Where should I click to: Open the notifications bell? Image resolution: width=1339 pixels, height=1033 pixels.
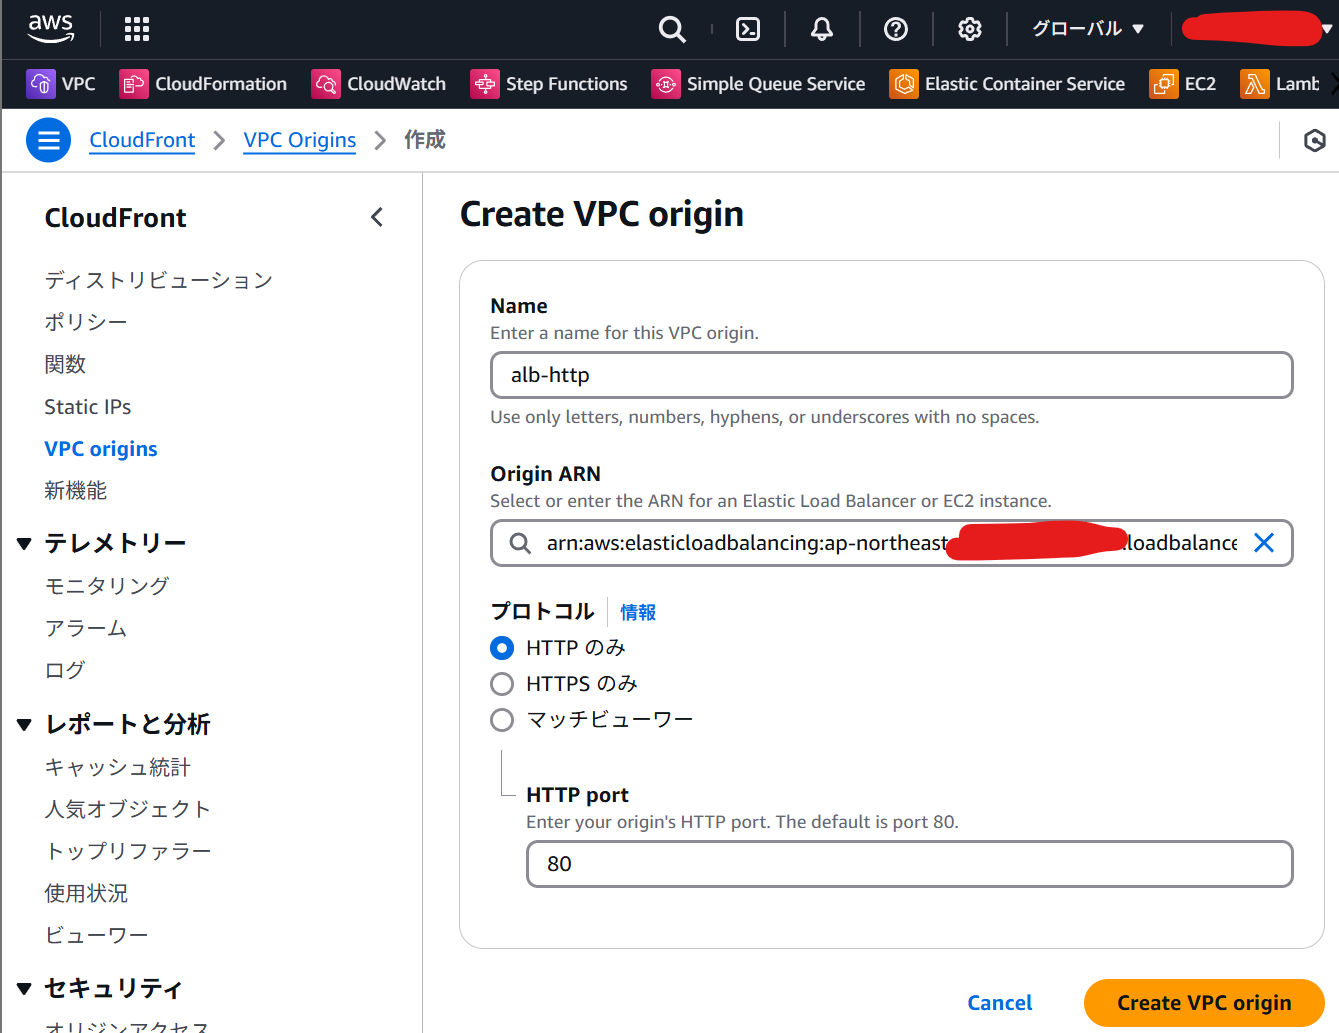click(x=822, y=29)
